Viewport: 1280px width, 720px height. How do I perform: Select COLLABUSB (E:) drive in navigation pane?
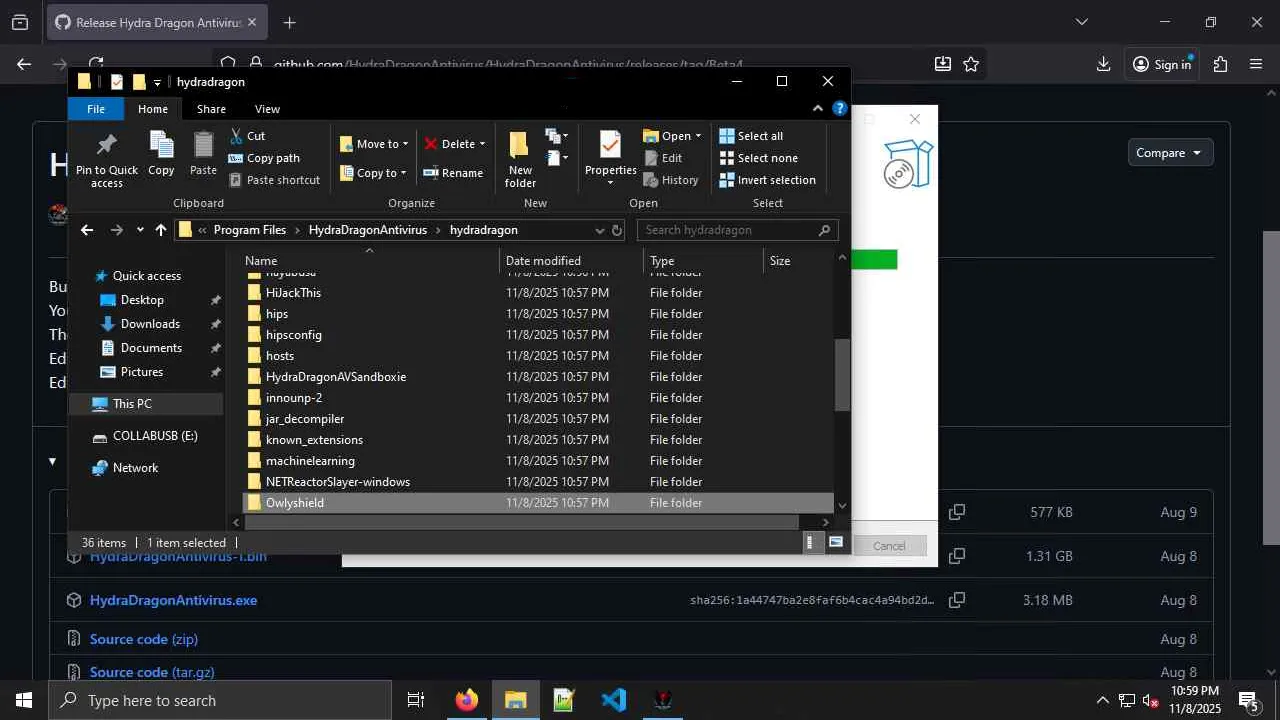155,436
